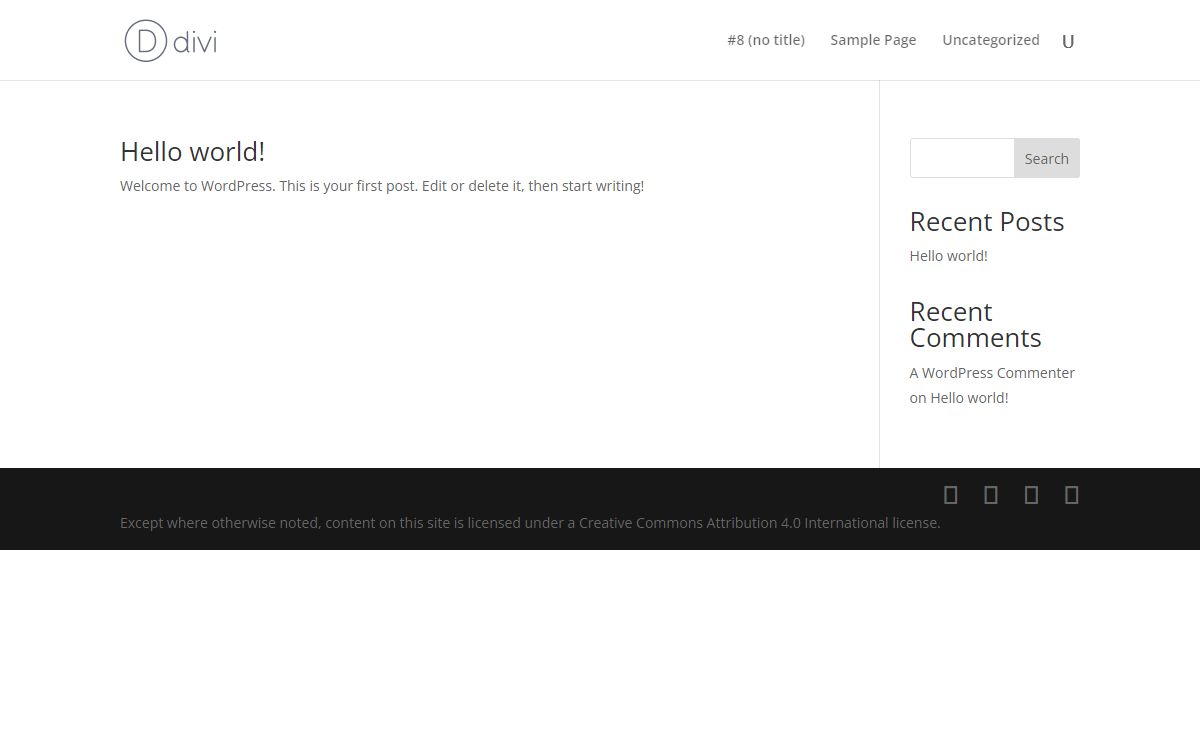Visit the 'A WordPress Commenter' author link
Viewport: 1200px width, 740px height.
pos(992,373)
